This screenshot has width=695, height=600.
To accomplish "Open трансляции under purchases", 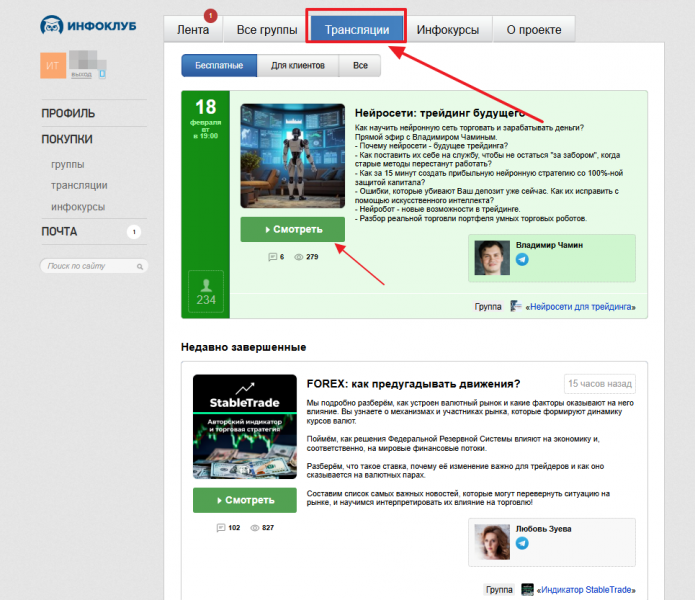I will 79,185.
